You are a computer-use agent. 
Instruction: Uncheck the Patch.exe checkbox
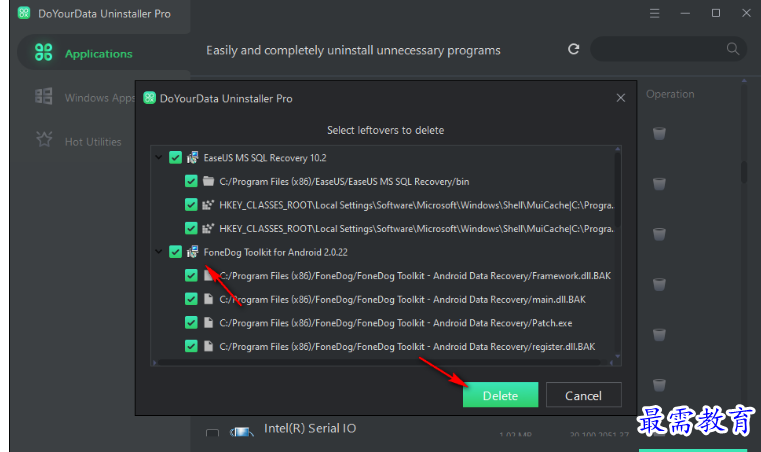pyautogui.click(x=191, y=322)
